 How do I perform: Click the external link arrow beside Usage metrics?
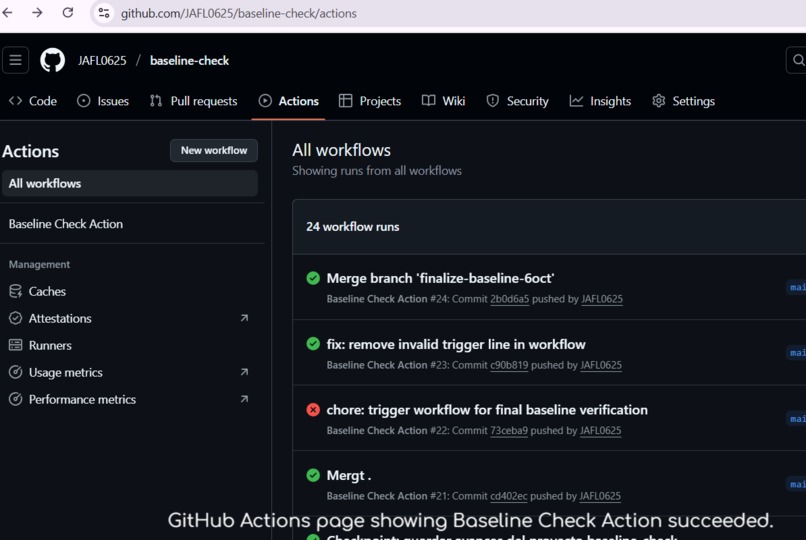(x=244, y=371)
